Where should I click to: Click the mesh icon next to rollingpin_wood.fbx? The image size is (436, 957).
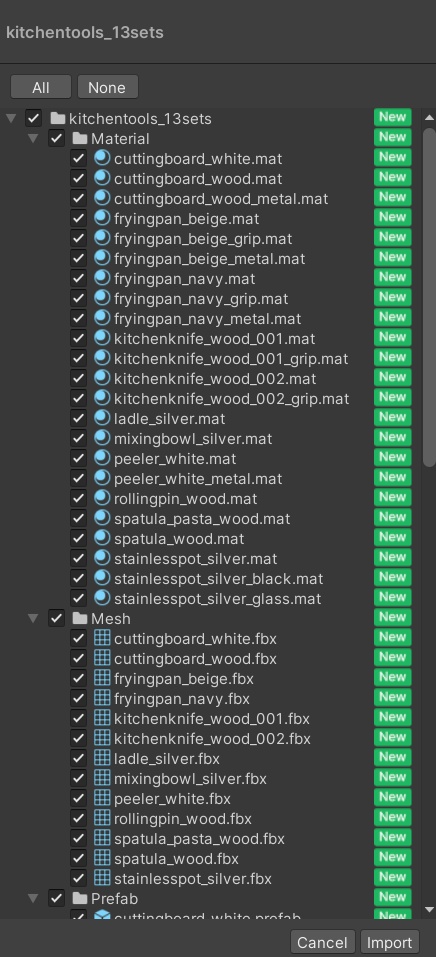click(102, 818)
